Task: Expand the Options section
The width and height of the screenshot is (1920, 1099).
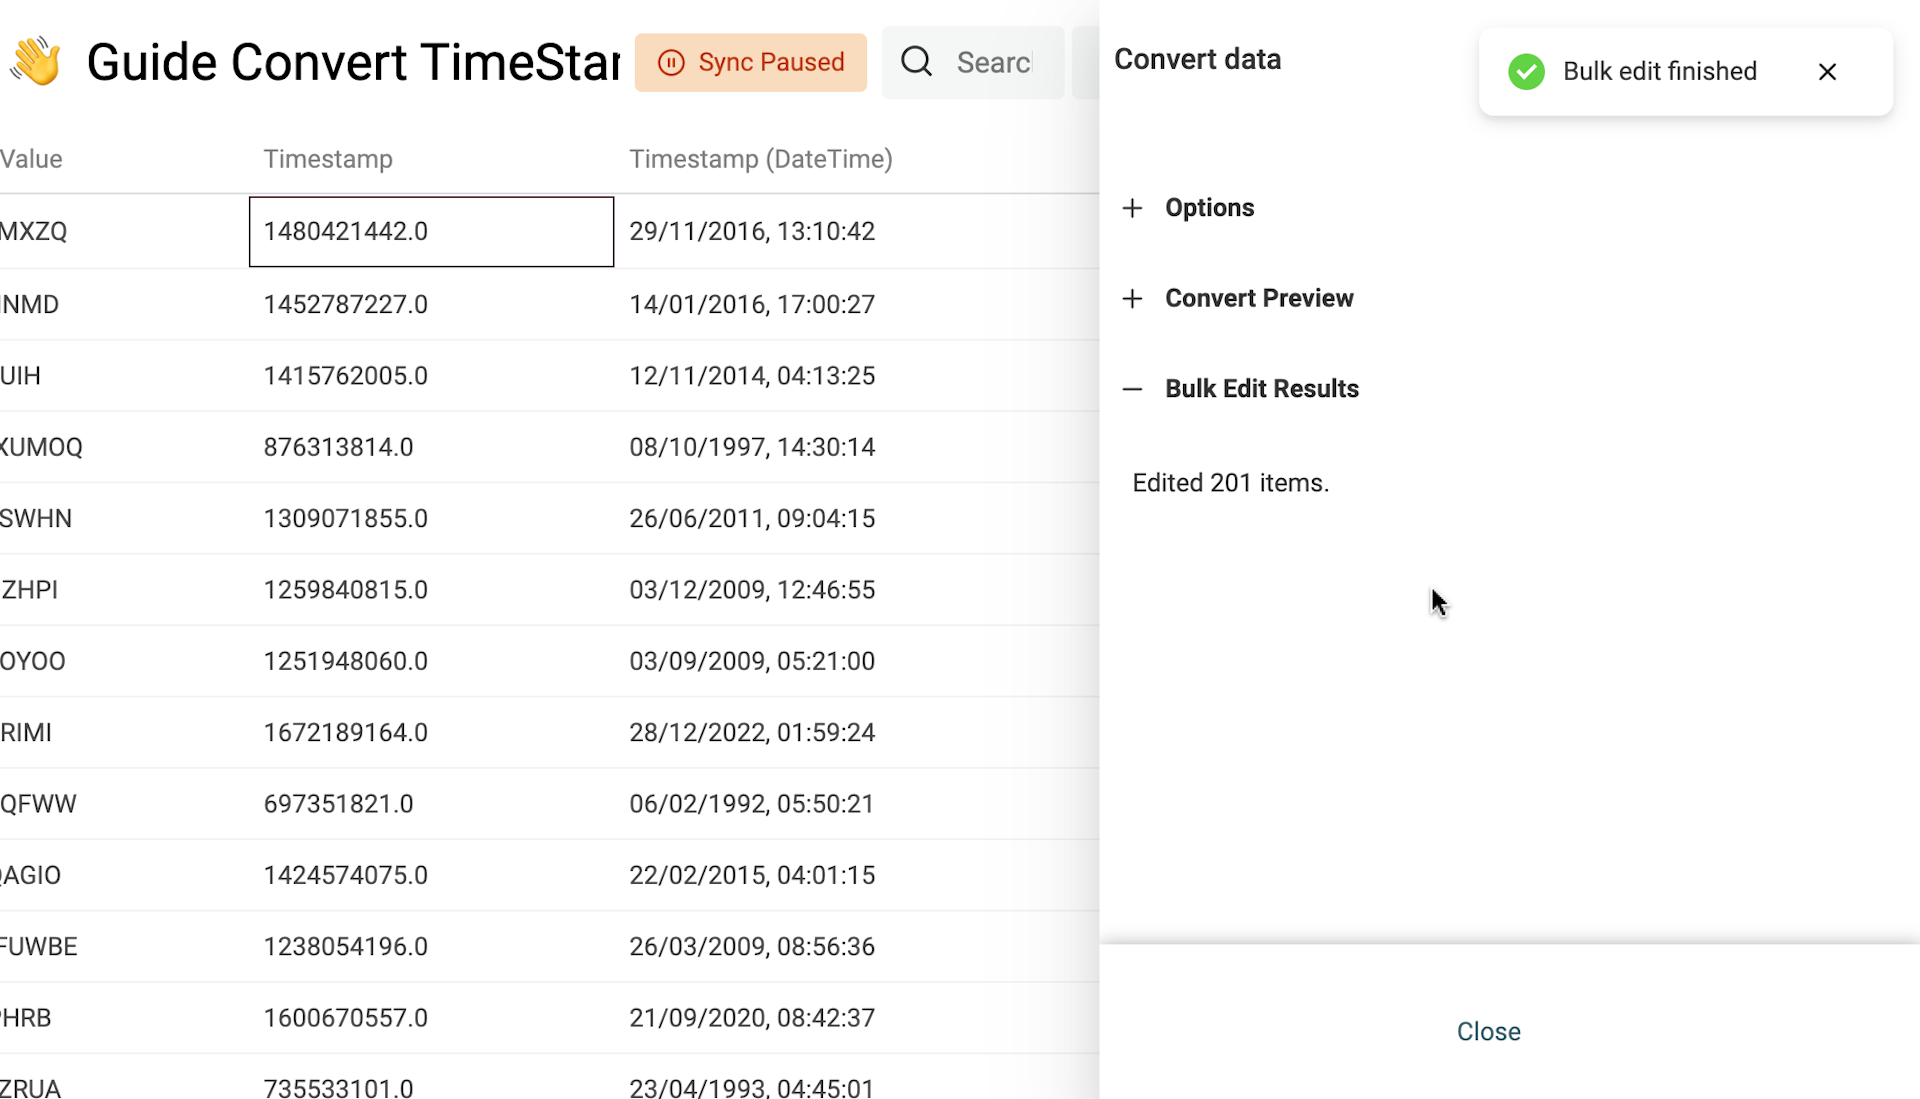Action: (x=1209, y=208)
